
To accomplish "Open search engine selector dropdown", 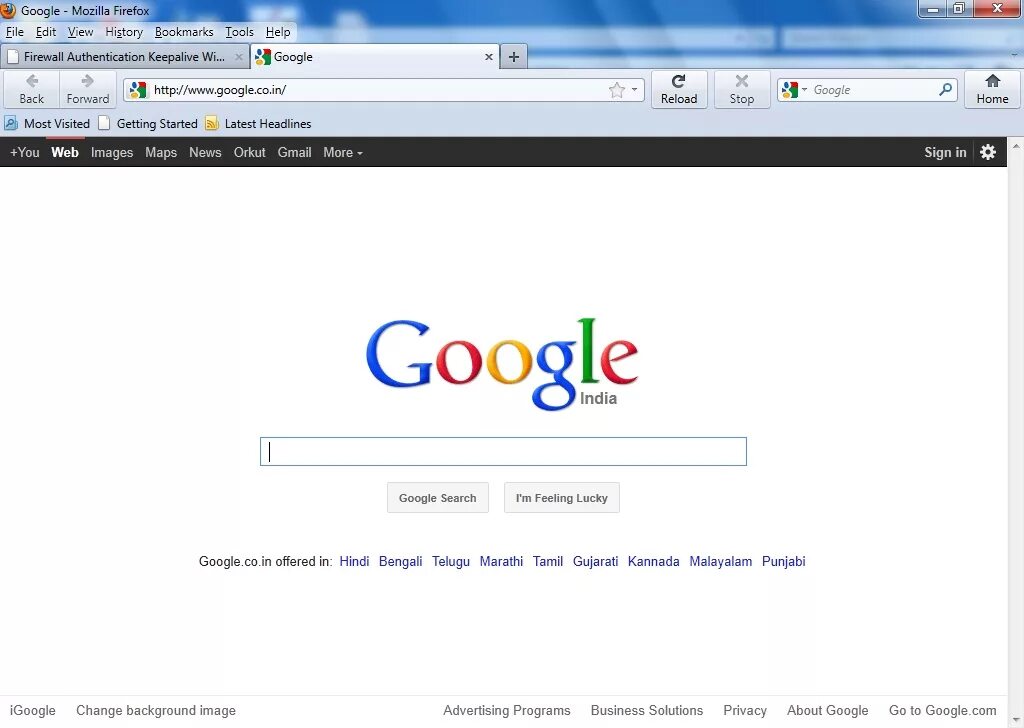I will click(794, 89).
